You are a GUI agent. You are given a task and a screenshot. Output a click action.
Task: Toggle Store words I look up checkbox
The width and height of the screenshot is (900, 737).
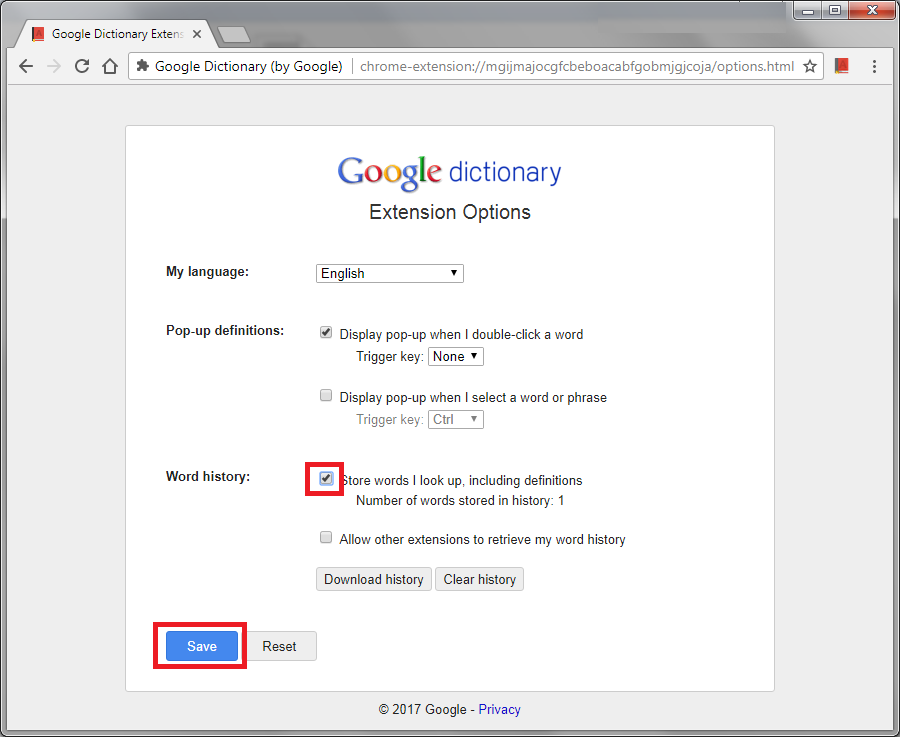[326, 478]
